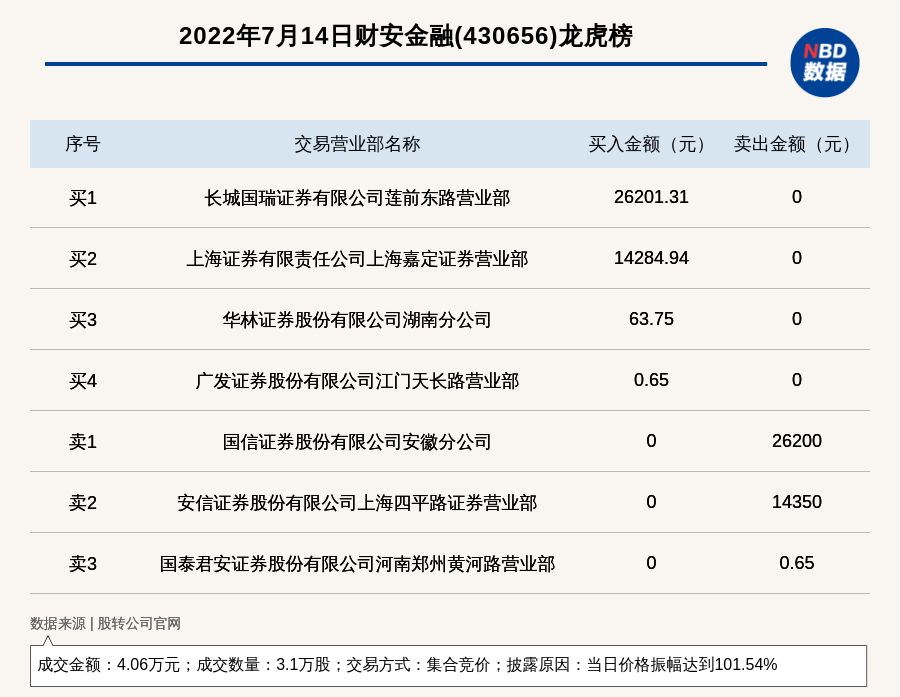The image size is (900, 697).
Task: Click the sell amount 0 in 买3 row
Action: tap(797, 319)
